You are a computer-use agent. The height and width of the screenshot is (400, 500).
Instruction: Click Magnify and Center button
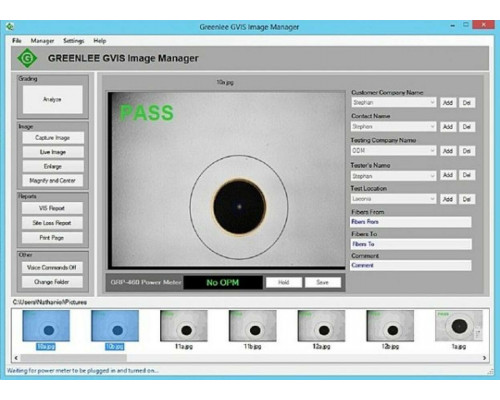tap(53, 180)
